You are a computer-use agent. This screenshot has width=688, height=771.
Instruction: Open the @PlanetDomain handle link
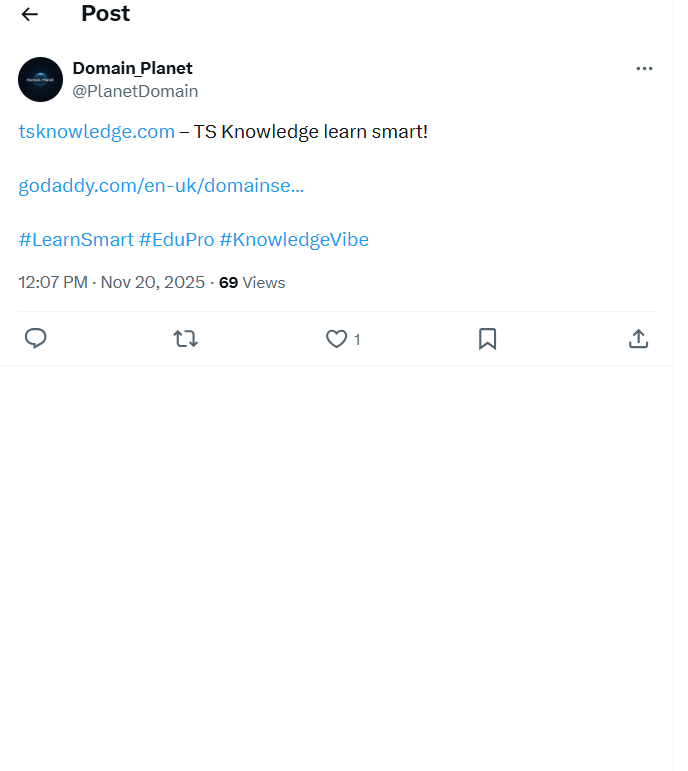(x=135, y=91)
